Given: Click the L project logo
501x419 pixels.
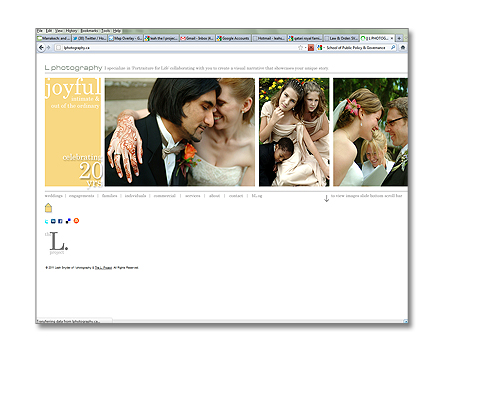Looking at the screenshot, I should (x=57, y=243).
